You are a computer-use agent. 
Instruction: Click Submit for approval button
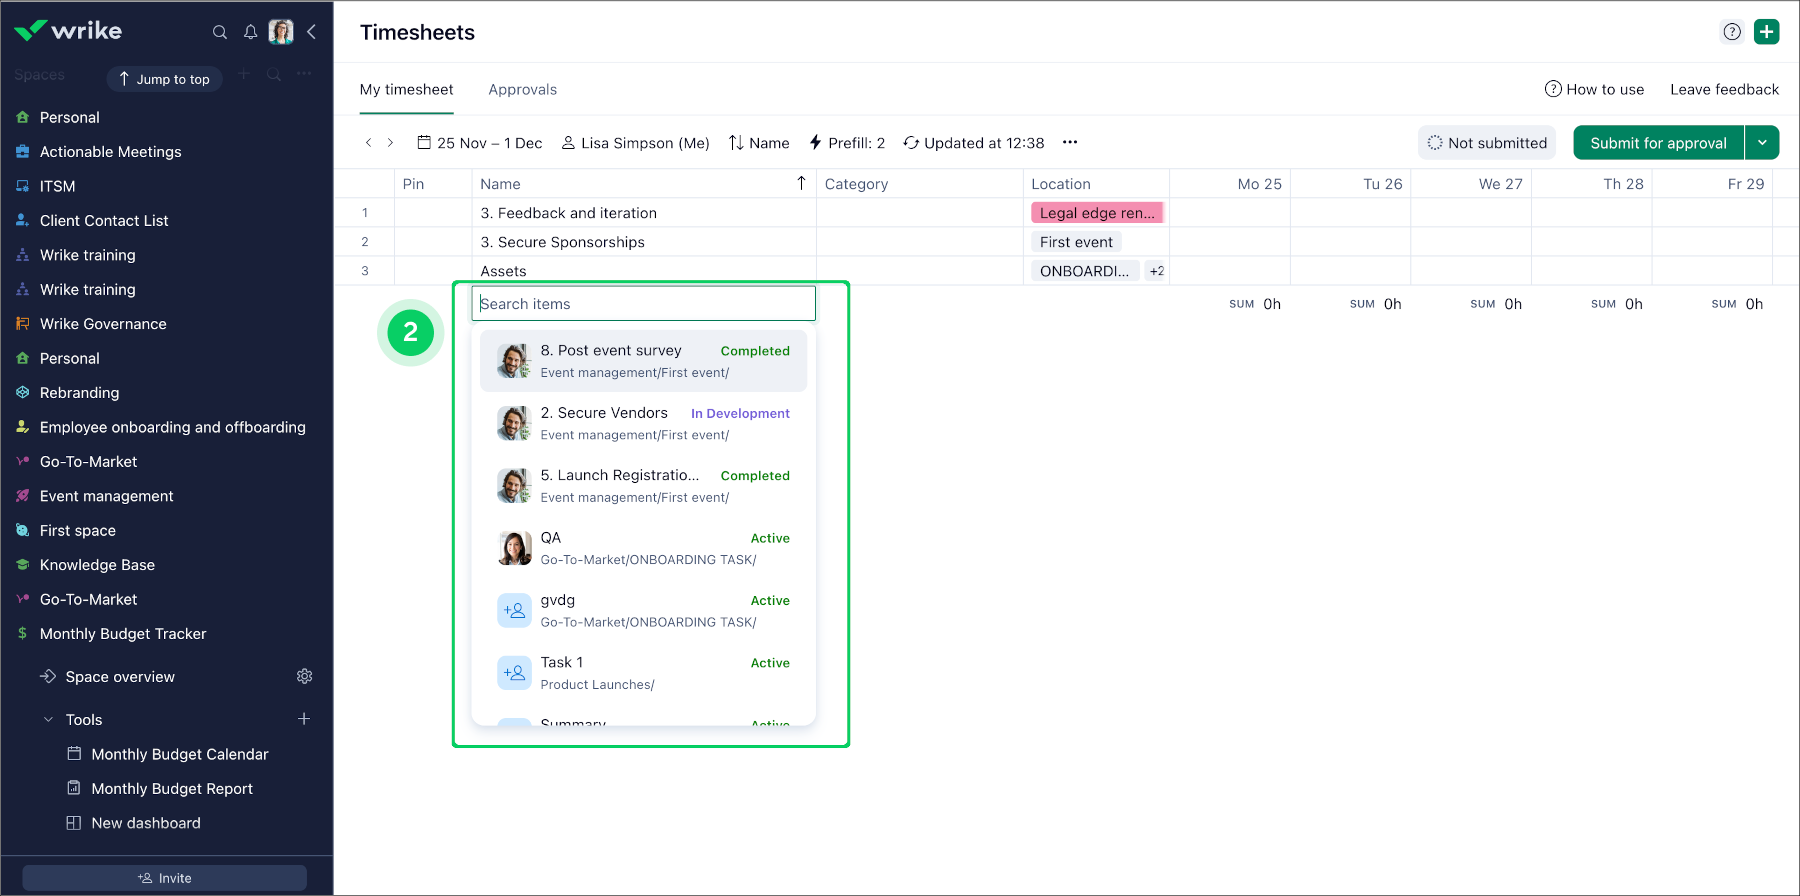click(x=1658, y=143)
